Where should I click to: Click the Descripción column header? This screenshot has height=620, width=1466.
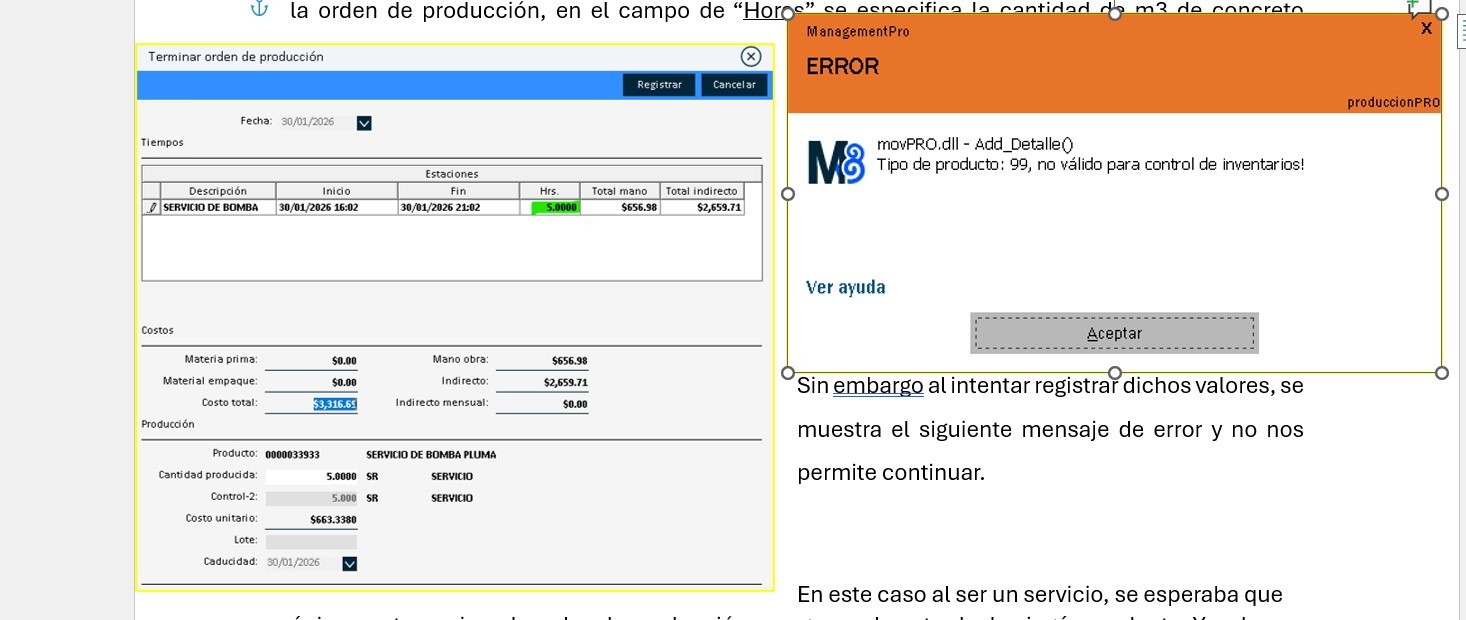click(x=217, y=191)
